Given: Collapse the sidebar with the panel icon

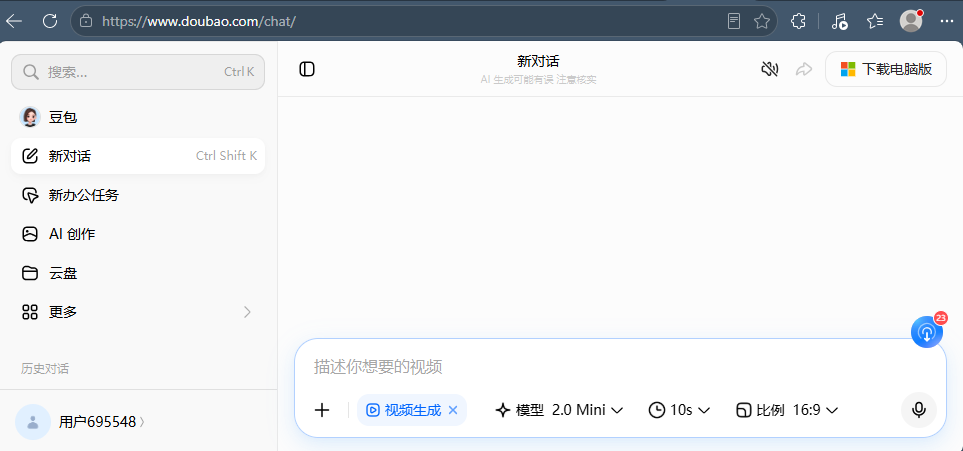Looking at the screenshot, I should pos(307,69).
